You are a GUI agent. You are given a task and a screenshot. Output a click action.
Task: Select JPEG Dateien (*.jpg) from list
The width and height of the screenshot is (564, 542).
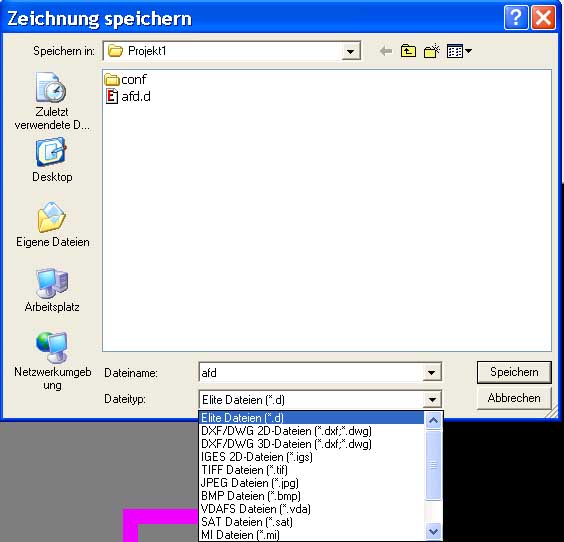click(x=250, y=483)
